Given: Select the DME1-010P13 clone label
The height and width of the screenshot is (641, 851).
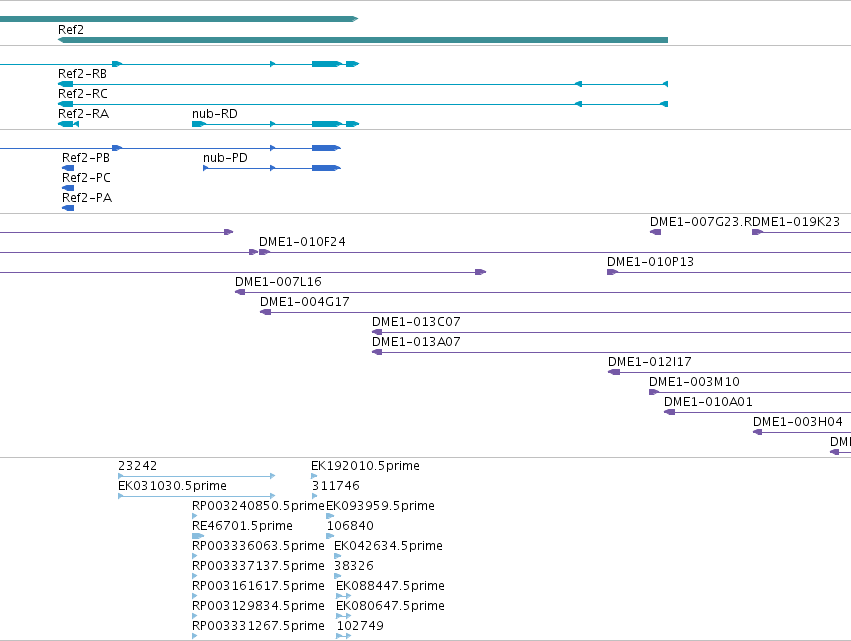Looking at the screenshot, I should tap(651, 262).
